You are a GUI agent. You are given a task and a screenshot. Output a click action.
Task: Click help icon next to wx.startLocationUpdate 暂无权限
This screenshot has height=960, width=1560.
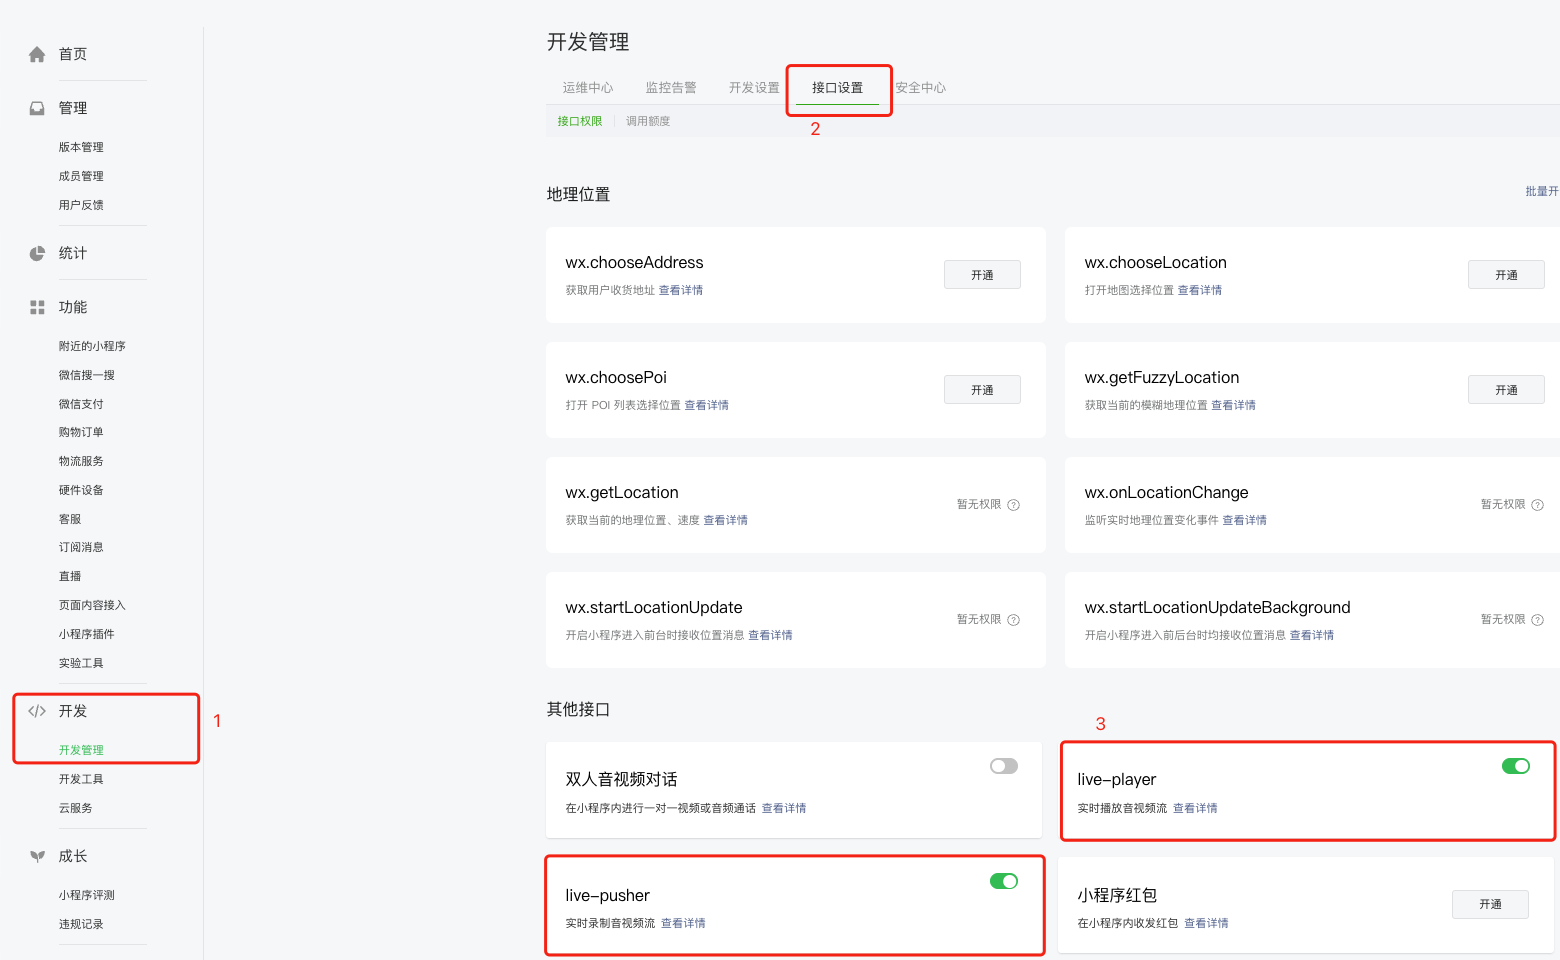point(1013,620)
